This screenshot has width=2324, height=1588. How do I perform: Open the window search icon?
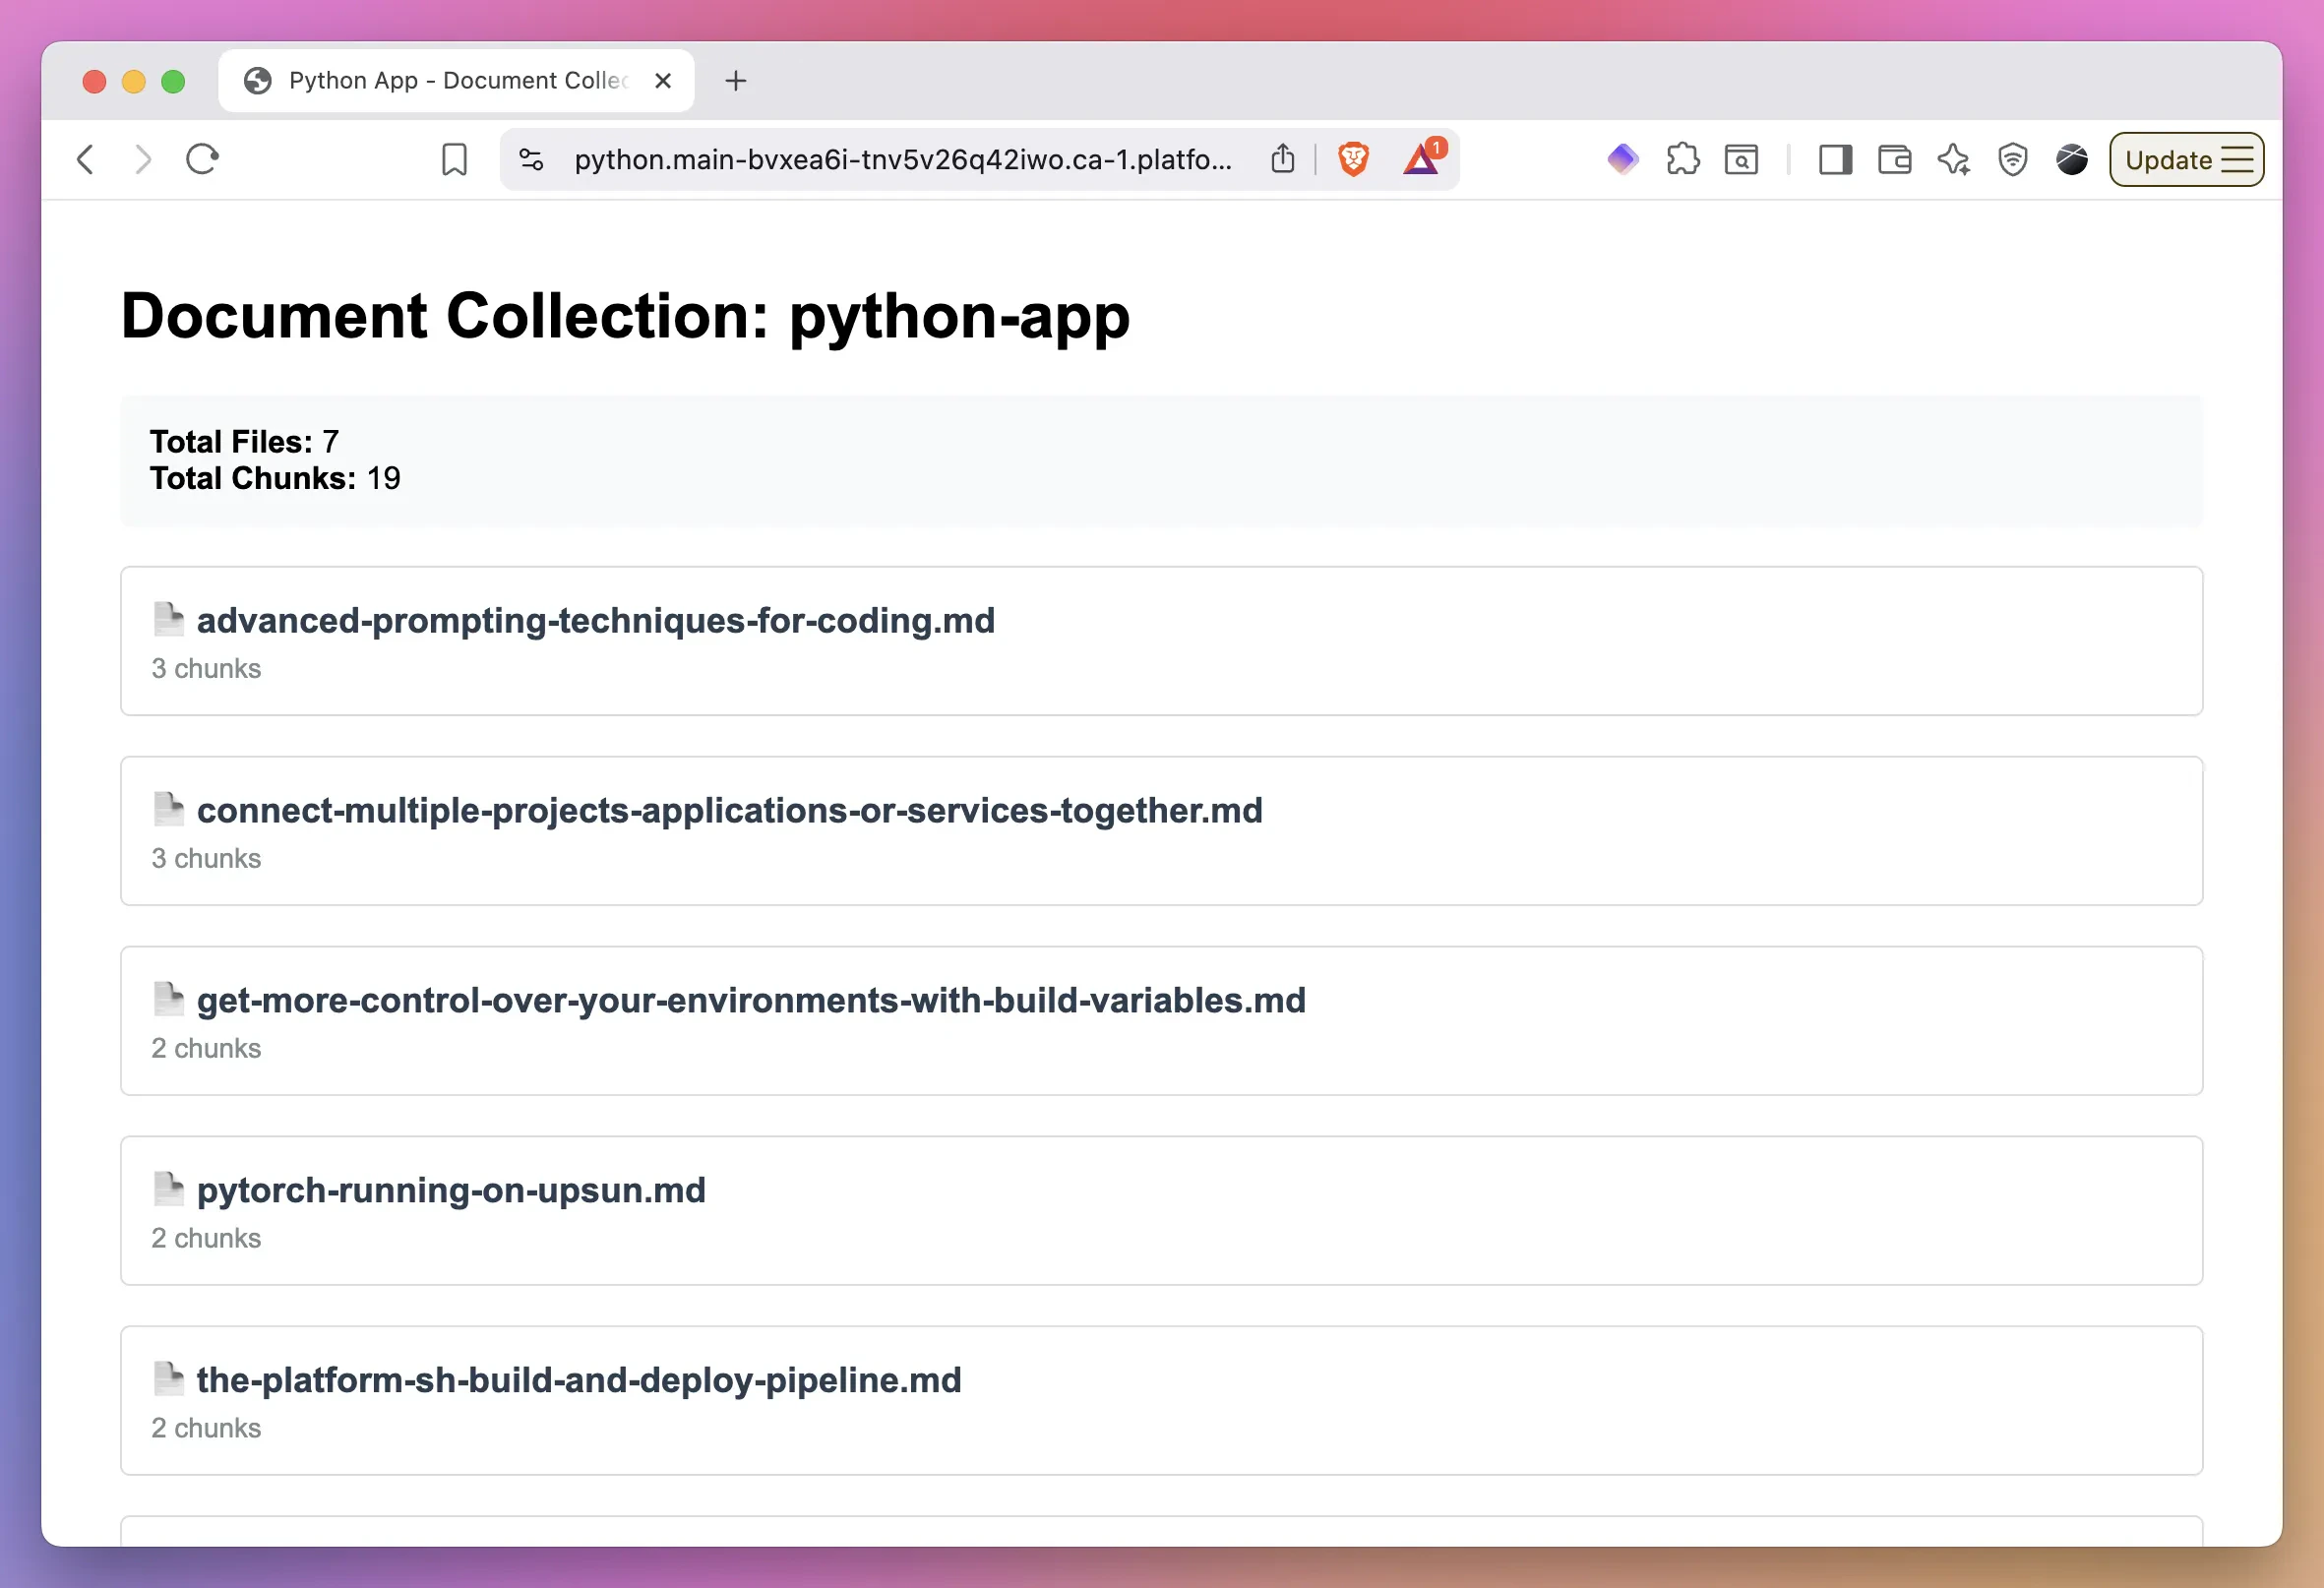click(1741, 159)
